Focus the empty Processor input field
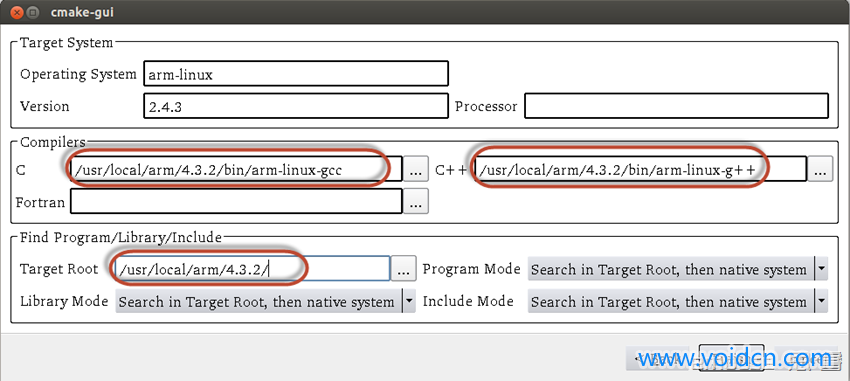The width and height of the screenshot is (850, 381). pos(676,106)
